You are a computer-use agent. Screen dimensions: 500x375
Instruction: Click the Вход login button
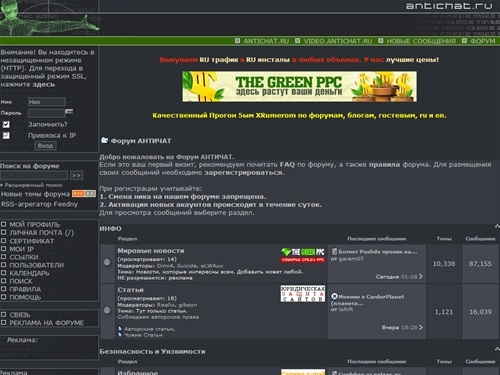coord(45,146)
